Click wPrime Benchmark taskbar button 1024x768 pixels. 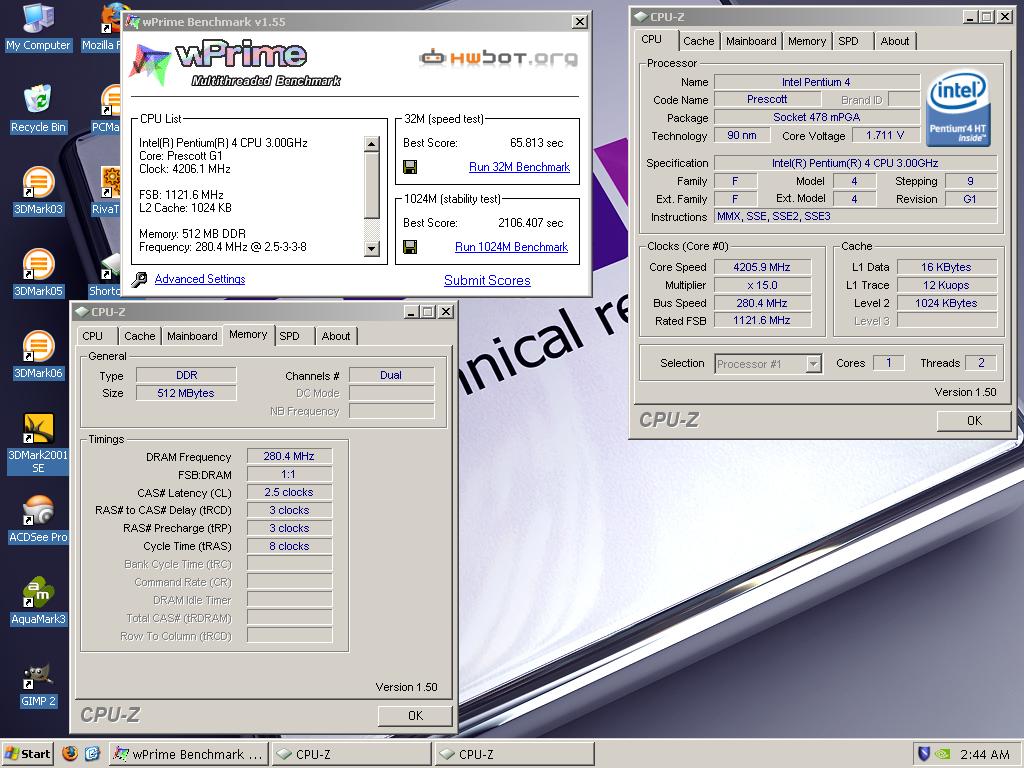click(188, 754)
